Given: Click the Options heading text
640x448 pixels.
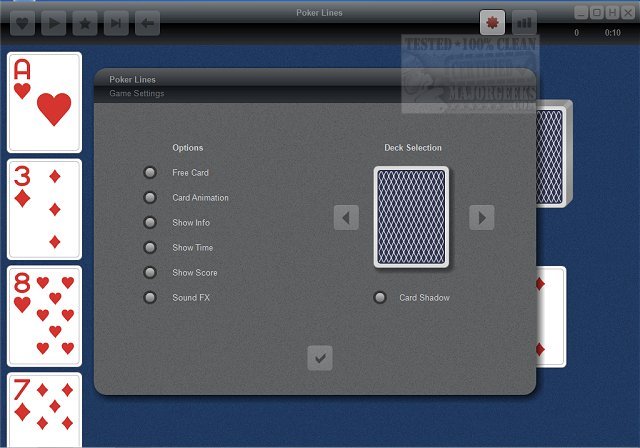Looking at the screenshot, I should click(188, 148).
